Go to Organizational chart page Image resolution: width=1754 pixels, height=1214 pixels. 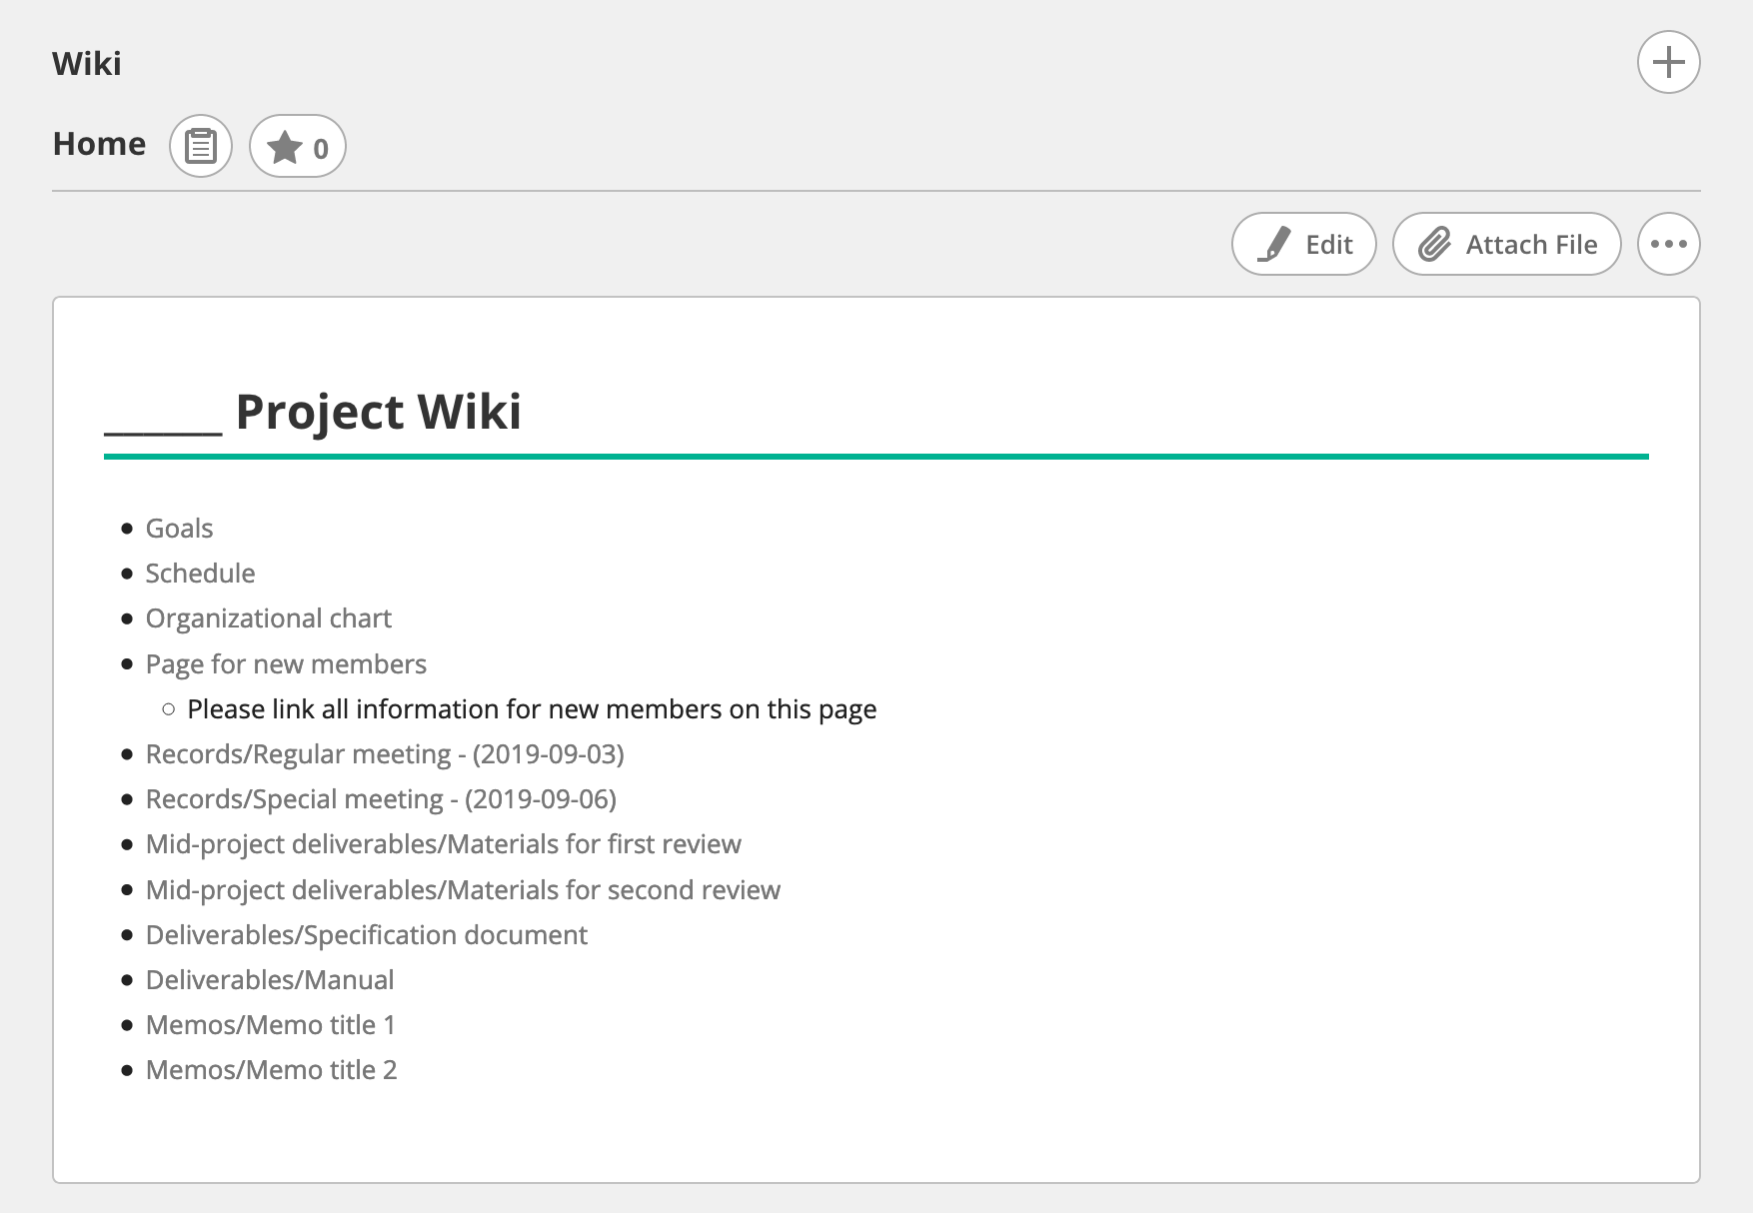tap(268, 618)
